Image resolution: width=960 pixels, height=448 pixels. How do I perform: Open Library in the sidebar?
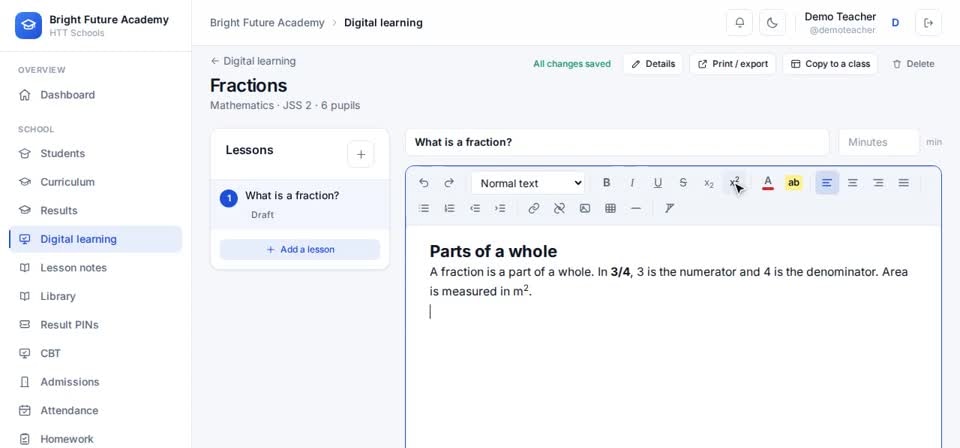click(96, 296)
